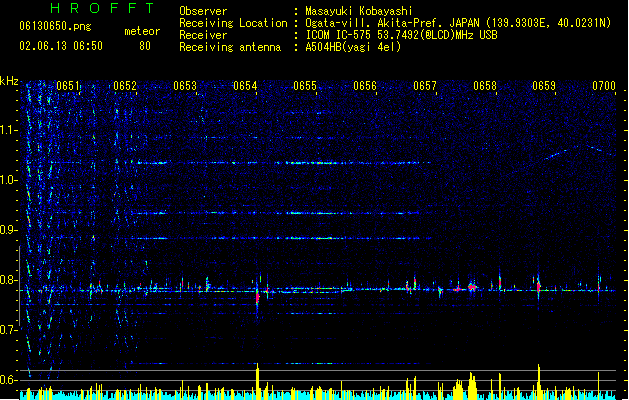Select the filename 06130650.png
The image size is (629, 400).
pyautogui.click(x=55, y=26)
